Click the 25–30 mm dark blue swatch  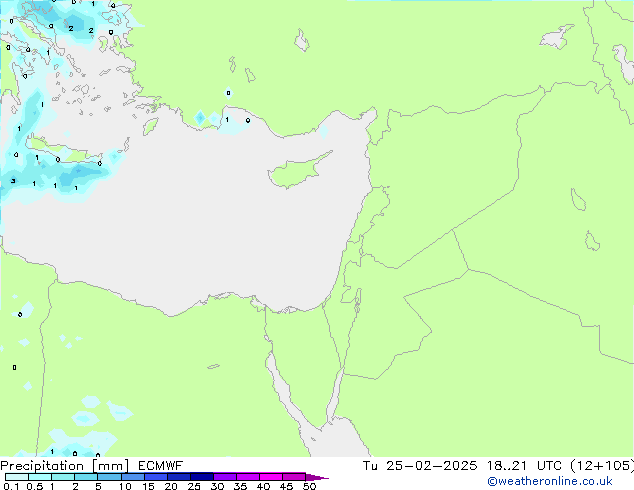(201, 477)
